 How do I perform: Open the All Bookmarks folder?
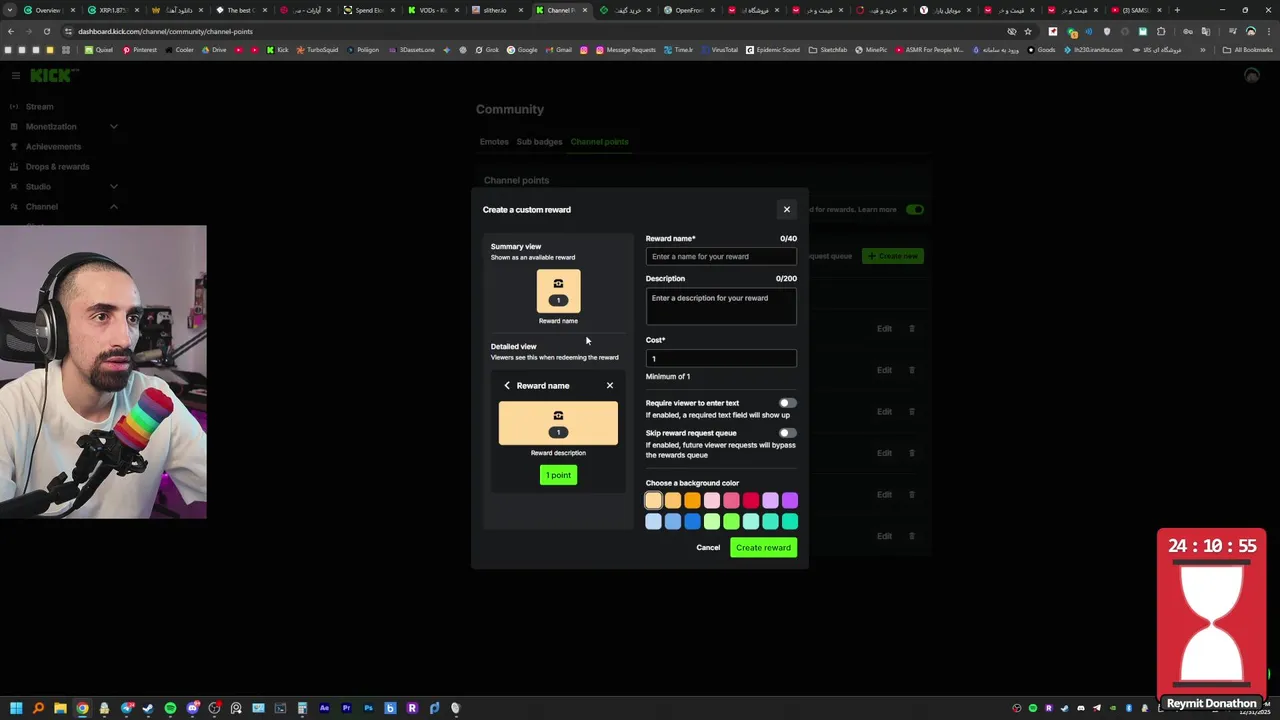(x=1248, y=49)
